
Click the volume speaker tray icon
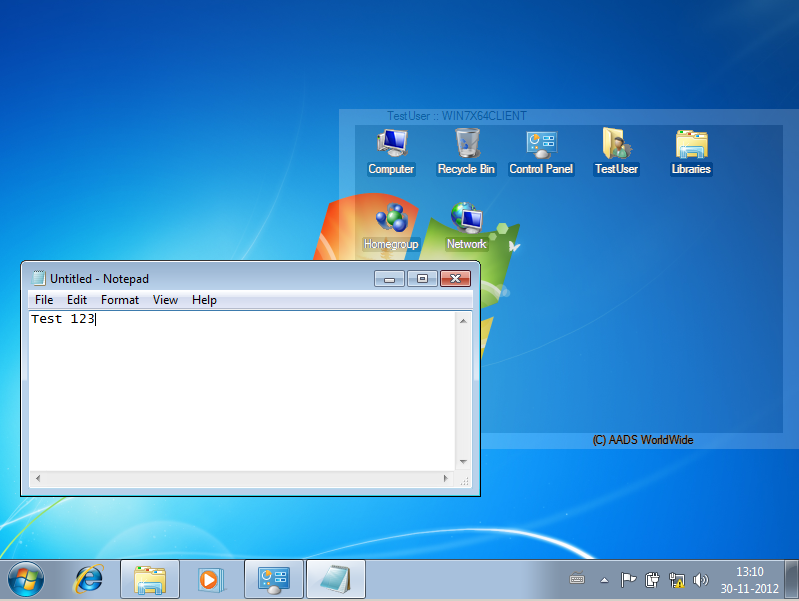click(700, 579)
